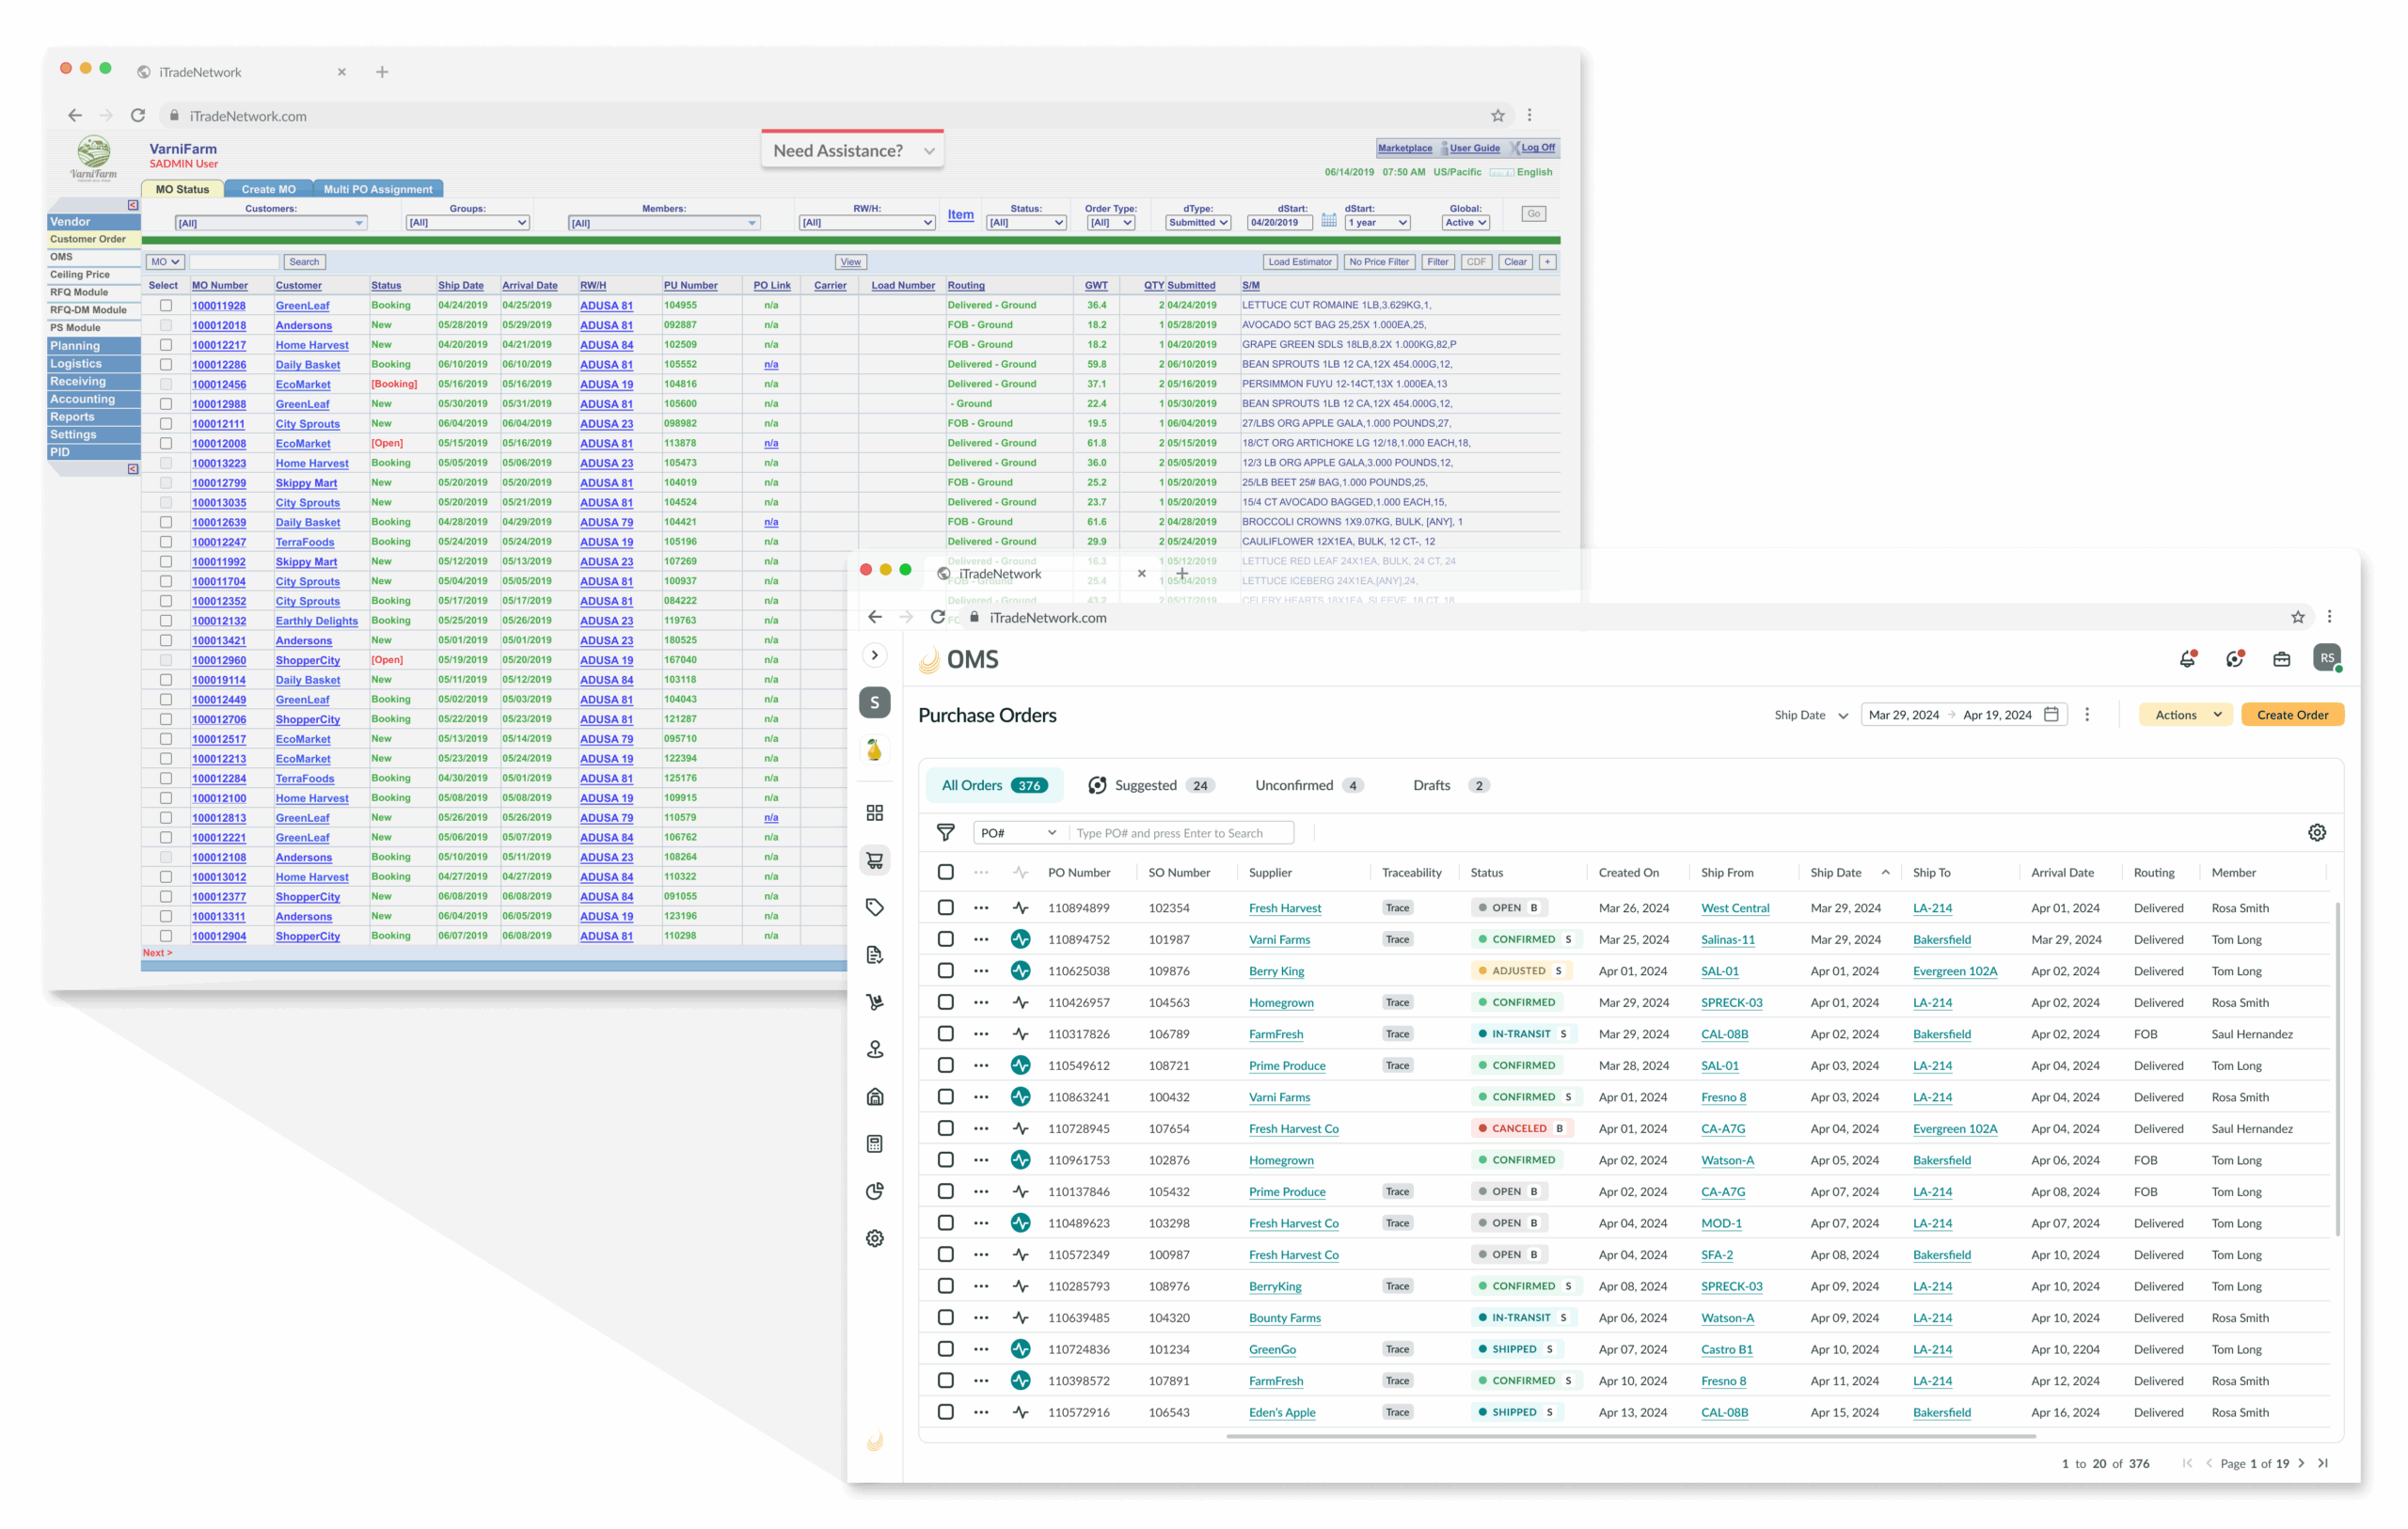Click activity pulse icon for PO 110894752
The image size is (2408, 1529).
(x=1020, y=939)
